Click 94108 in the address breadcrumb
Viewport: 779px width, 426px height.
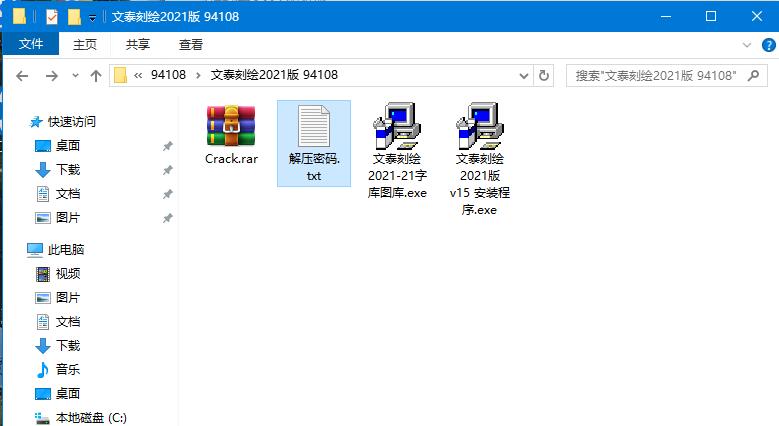click(x=168, y=75)
